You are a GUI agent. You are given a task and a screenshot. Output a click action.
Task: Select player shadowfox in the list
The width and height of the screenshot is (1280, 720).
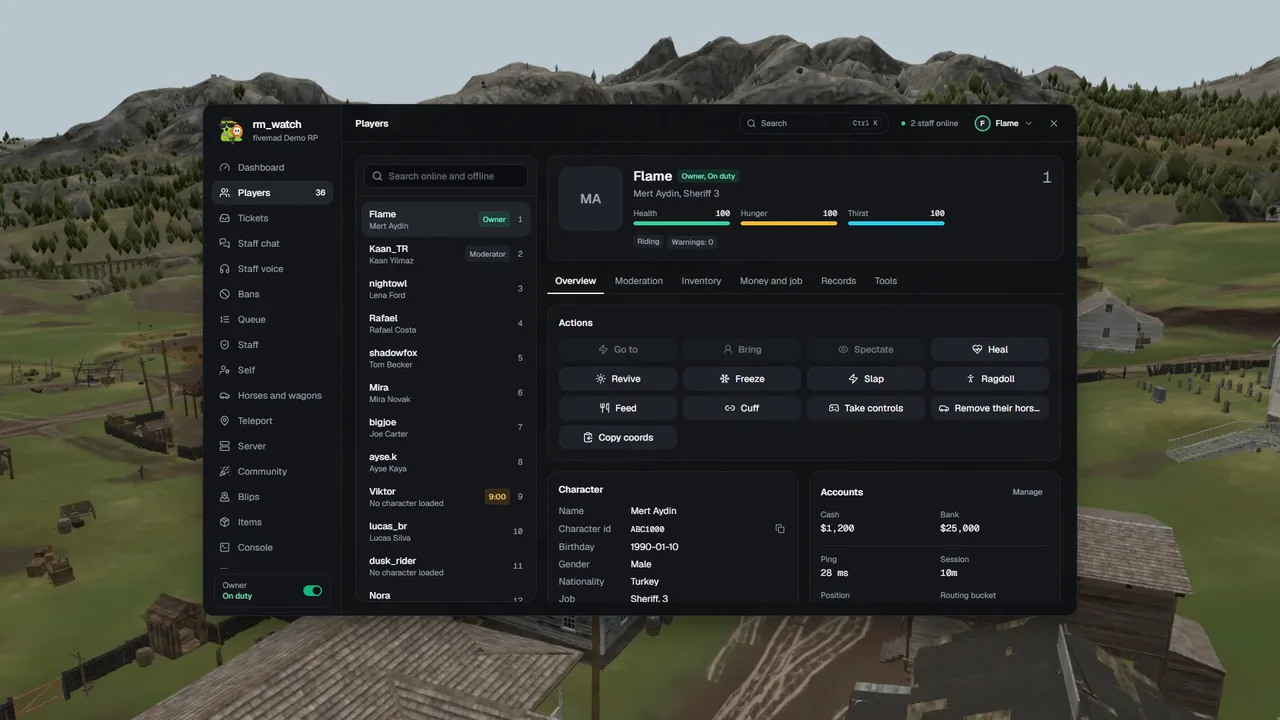[446, 358]
